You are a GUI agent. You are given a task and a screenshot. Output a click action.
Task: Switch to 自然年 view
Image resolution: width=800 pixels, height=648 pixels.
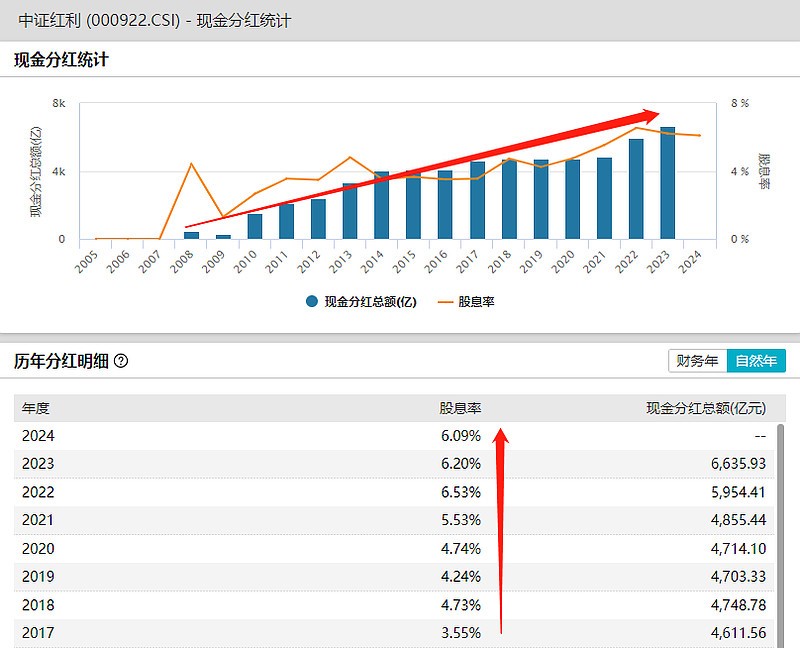(x=756, y=361)
